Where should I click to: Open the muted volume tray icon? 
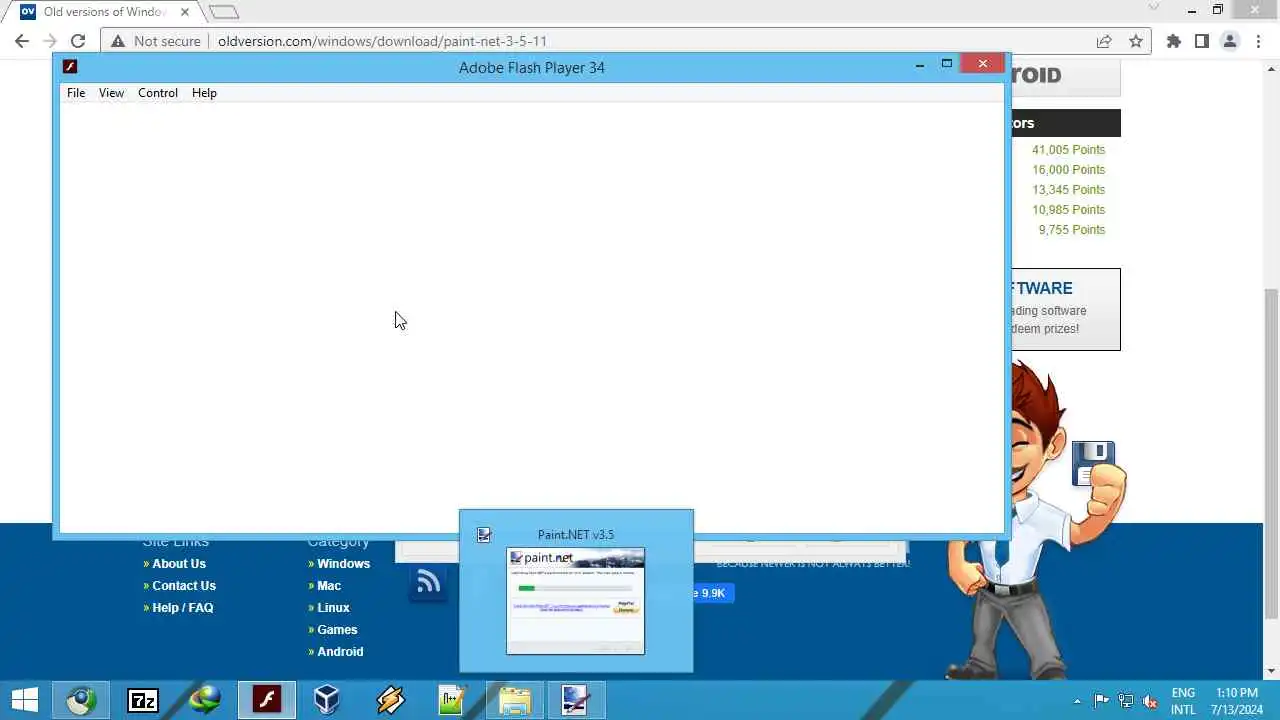pos(1150,701)
